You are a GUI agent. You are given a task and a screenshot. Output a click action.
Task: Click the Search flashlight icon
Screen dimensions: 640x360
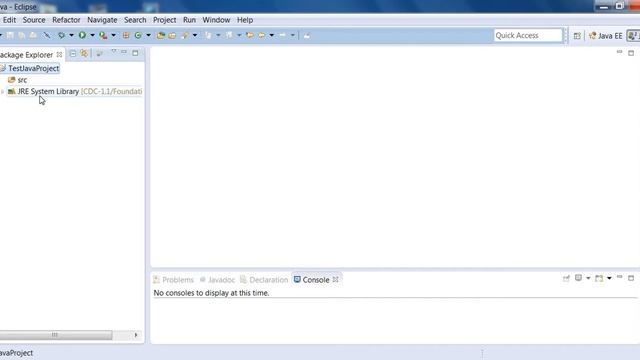tap(185, 36)
